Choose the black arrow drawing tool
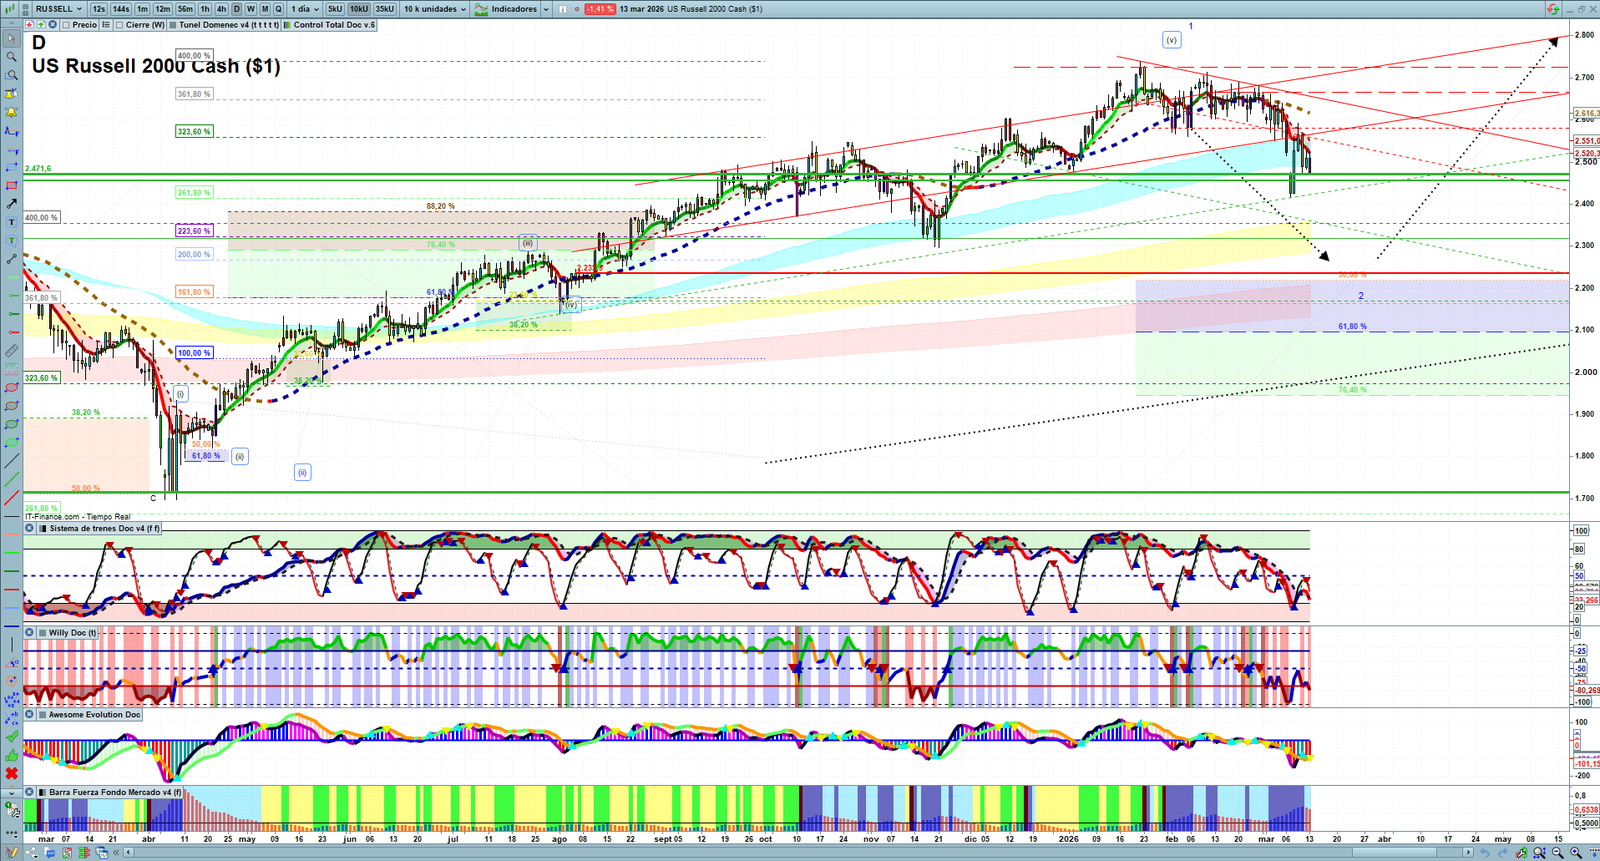 12,204
